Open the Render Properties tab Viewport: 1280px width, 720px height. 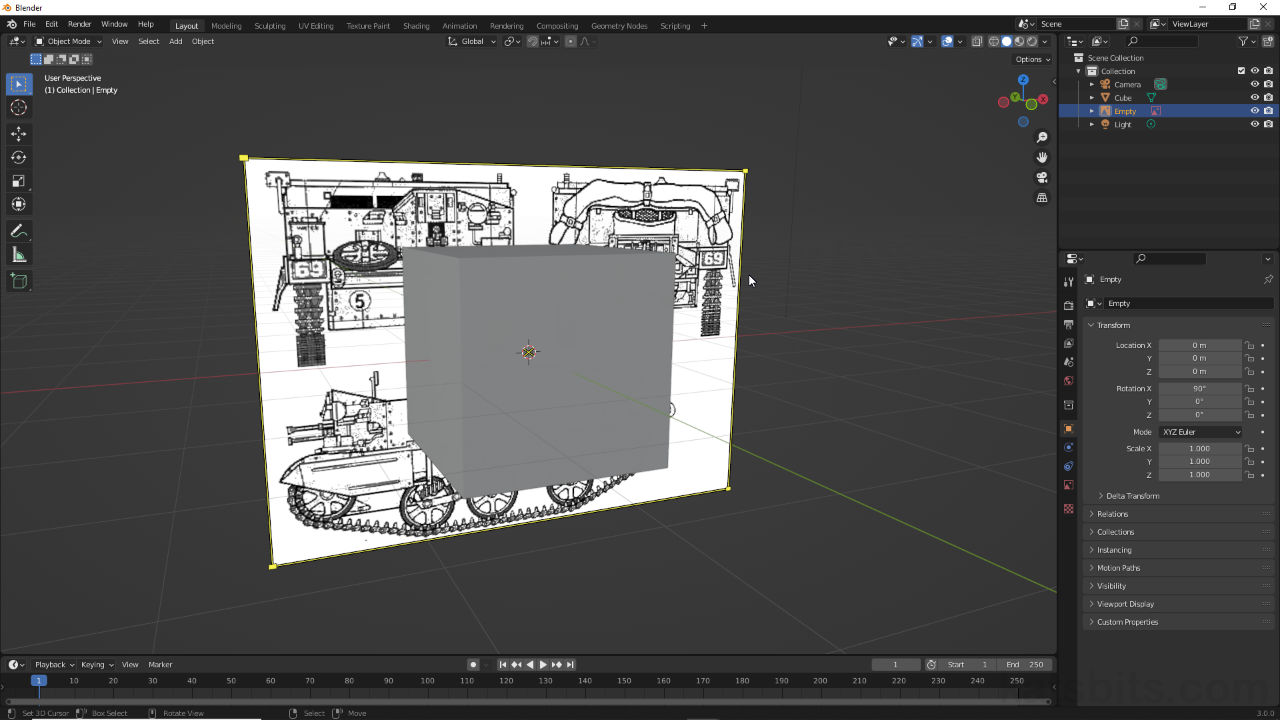pyautogui.click(x=1068, y=305)
